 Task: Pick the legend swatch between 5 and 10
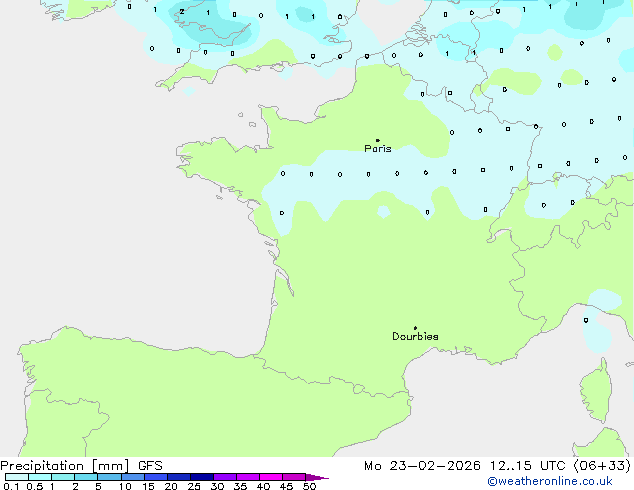[x=109, y=477]
